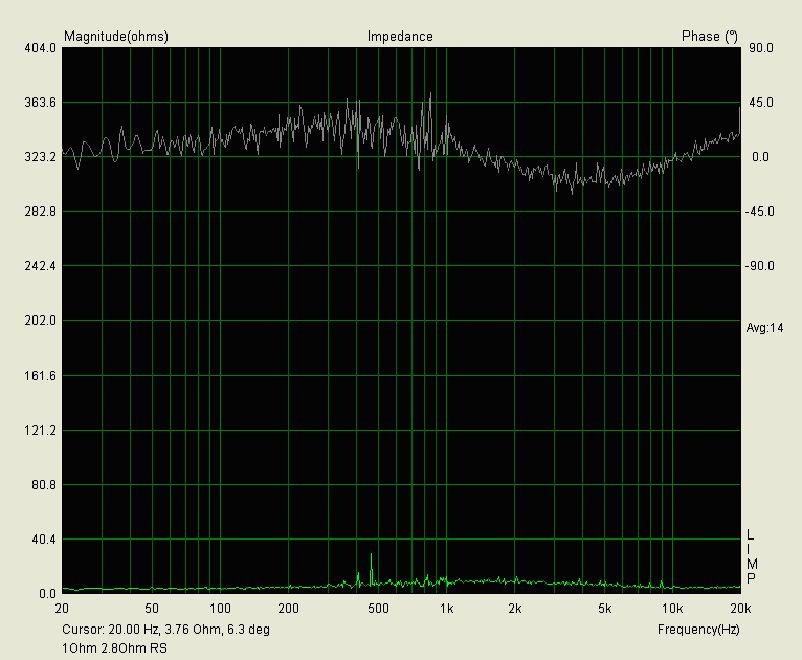
Task: Click the 500 Hz frequency tick label
Action: (x=378, y=609)
